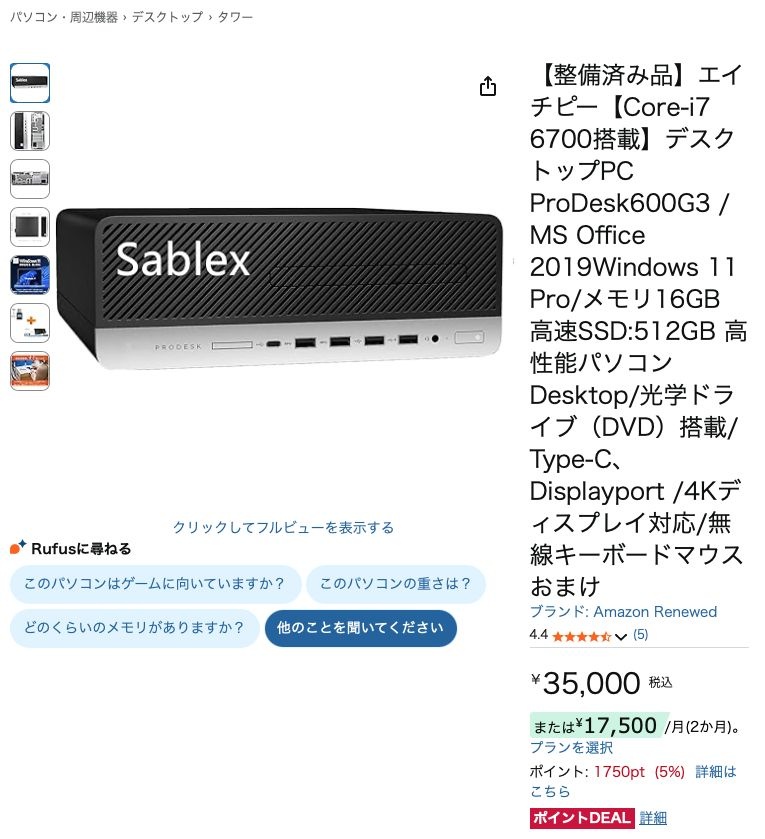Select the fourth thumbnail showing side panel
The width and height of the screenshot is (765, 839).
pos(30,227)
